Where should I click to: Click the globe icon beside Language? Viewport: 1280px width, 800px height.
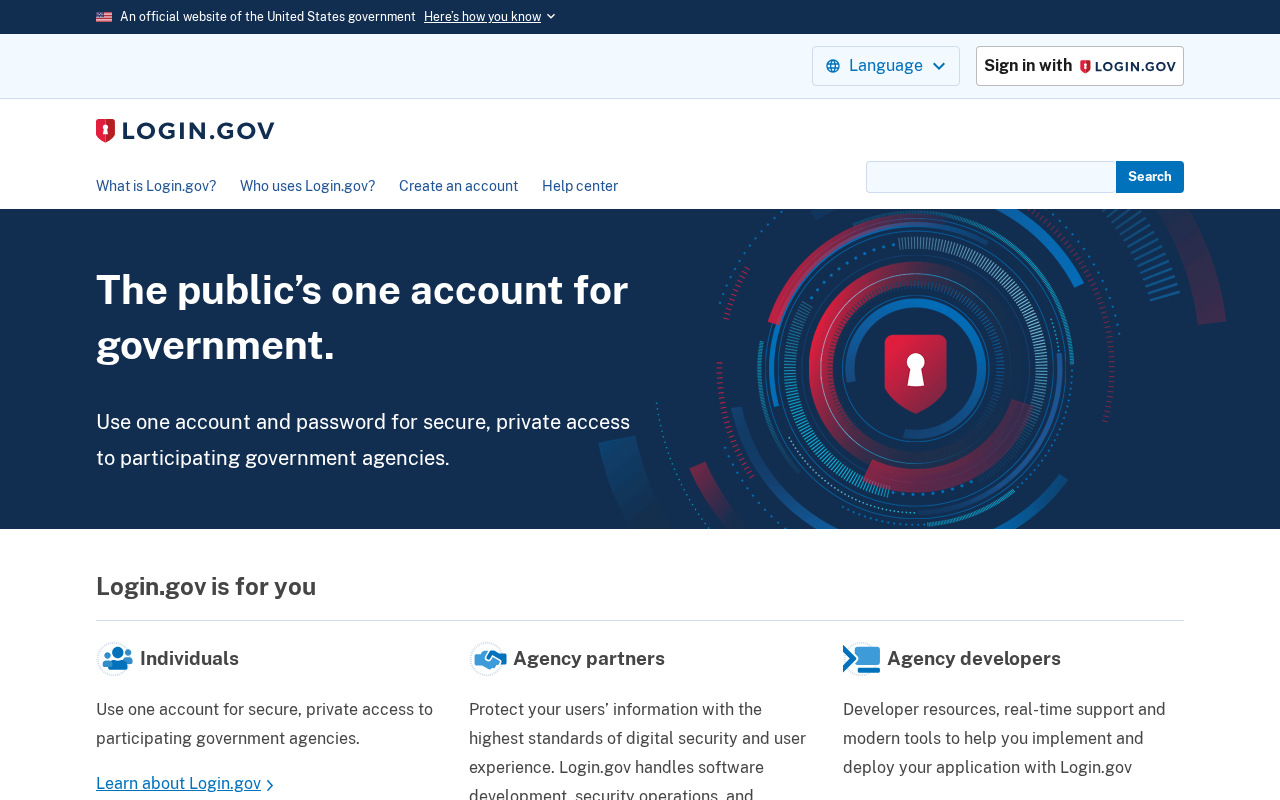click(833, 66)
